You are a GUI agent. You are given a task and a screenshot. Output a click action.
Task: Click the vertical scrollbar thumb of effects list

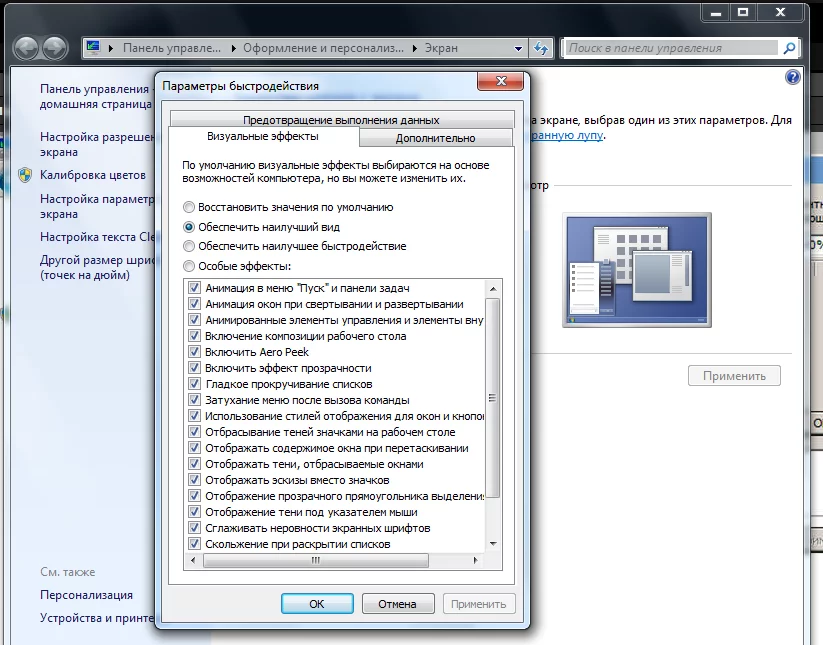click(492, 398)
